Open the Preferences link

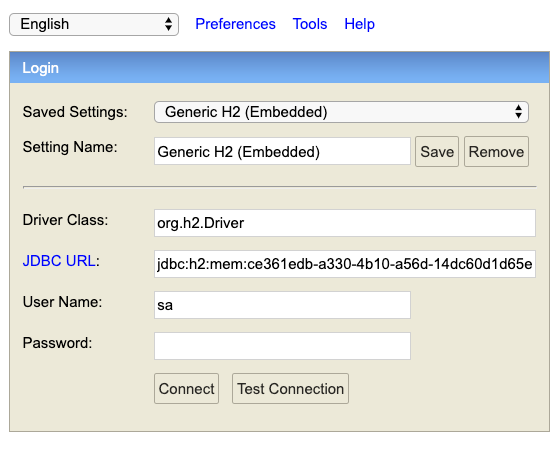[x=235, y=24]
